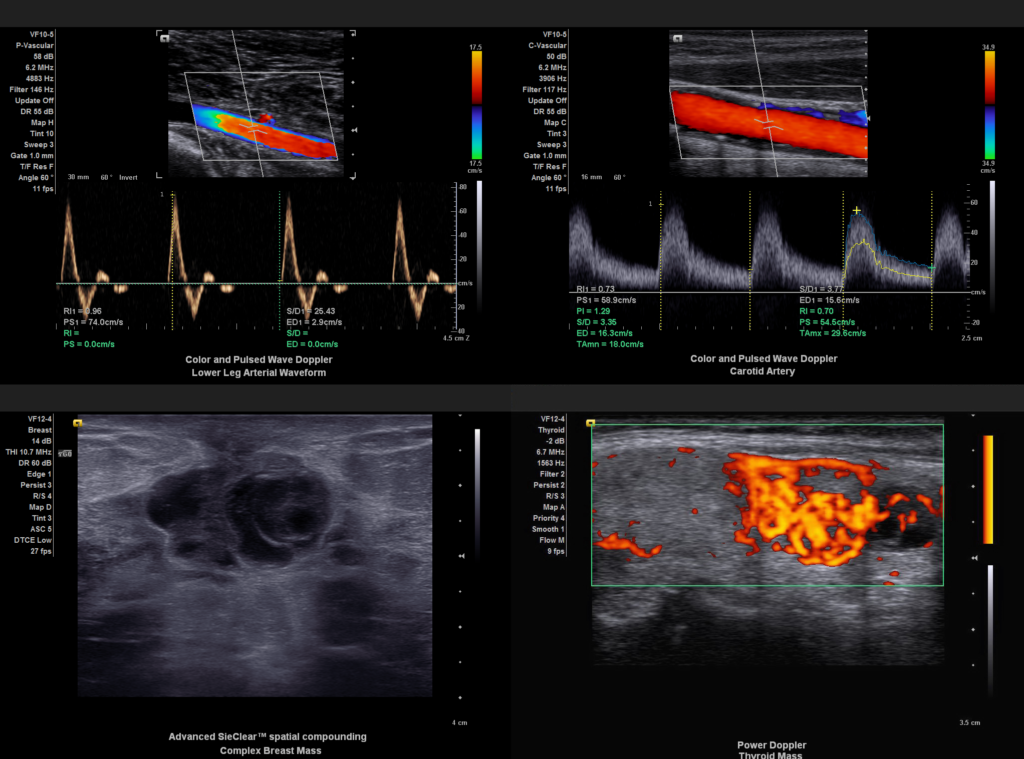Click the yellow plus caliper on carotid waveform
1024x759 pixels.
[x=856, y=211]
